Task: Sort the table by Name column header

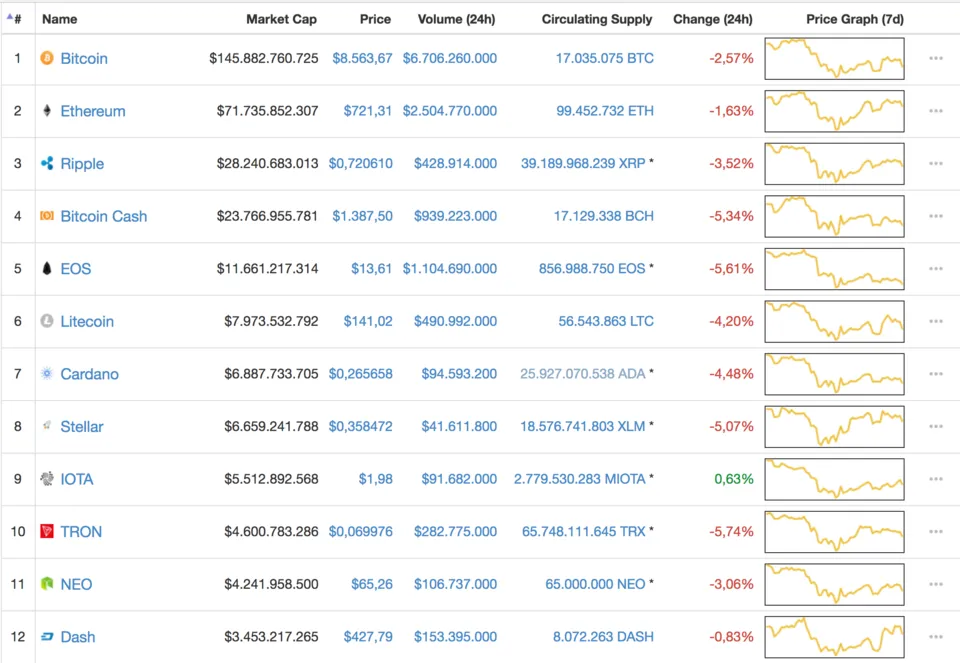Action: pos(59,19)
